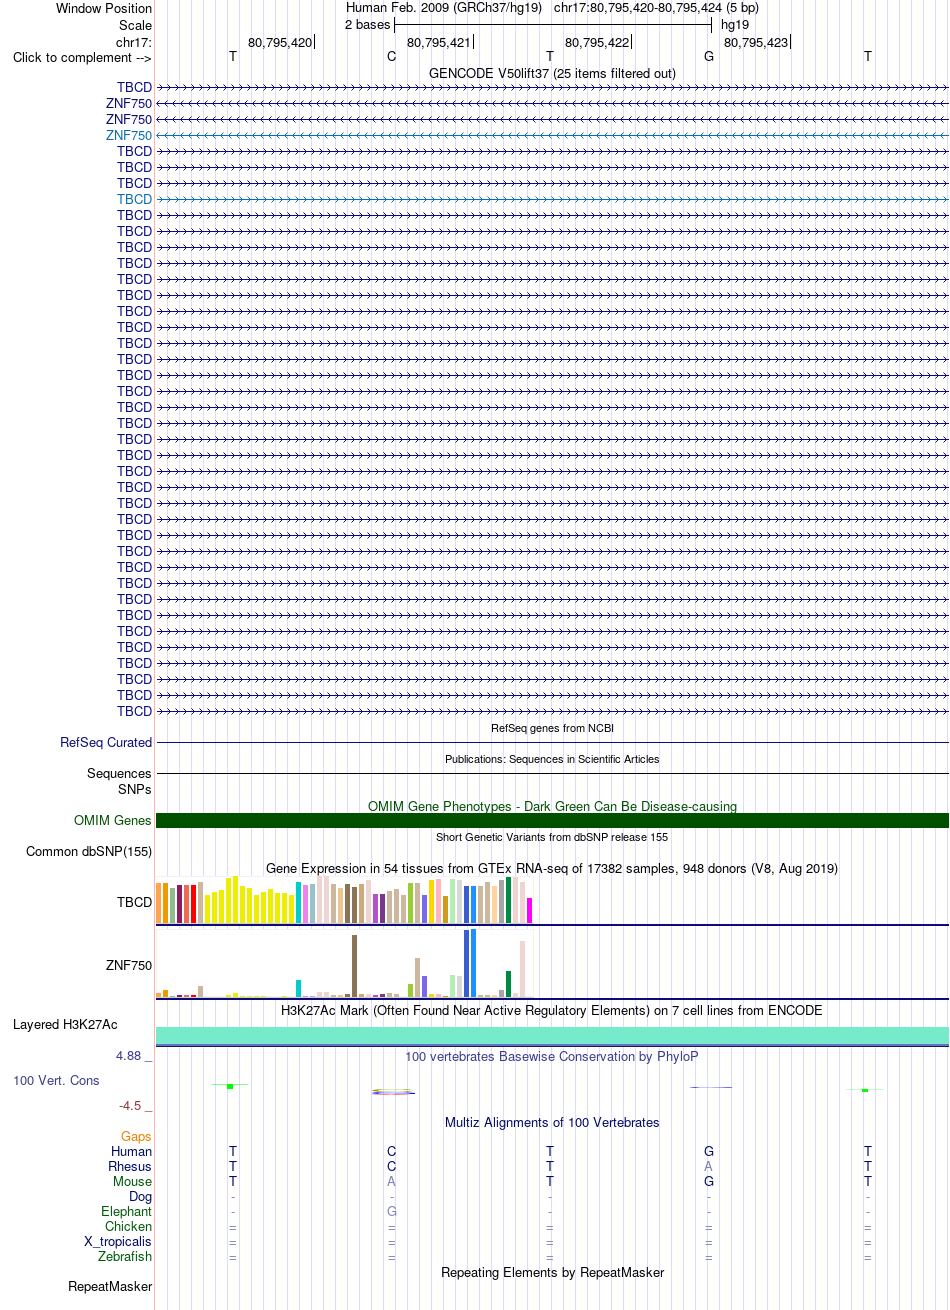Click 'Click to complement -->' to complement bases
The width and height of the screenshot is (950, 1310).
click(82, 57)
